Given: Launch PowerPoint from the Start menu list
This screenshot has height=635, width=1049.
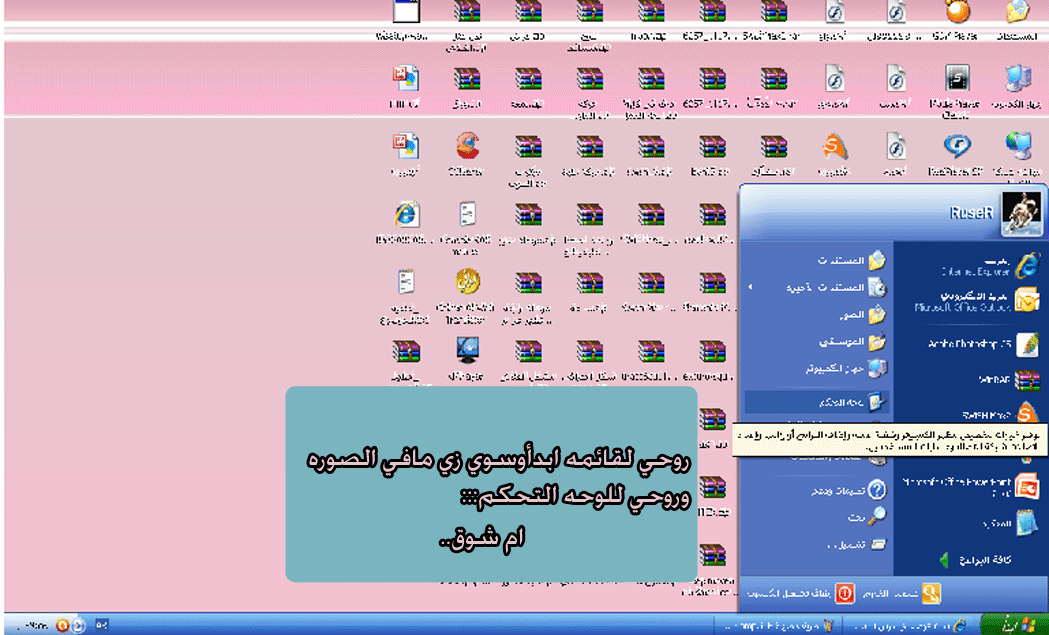Looking at the screenshot, I should click(x=985, y=487).
